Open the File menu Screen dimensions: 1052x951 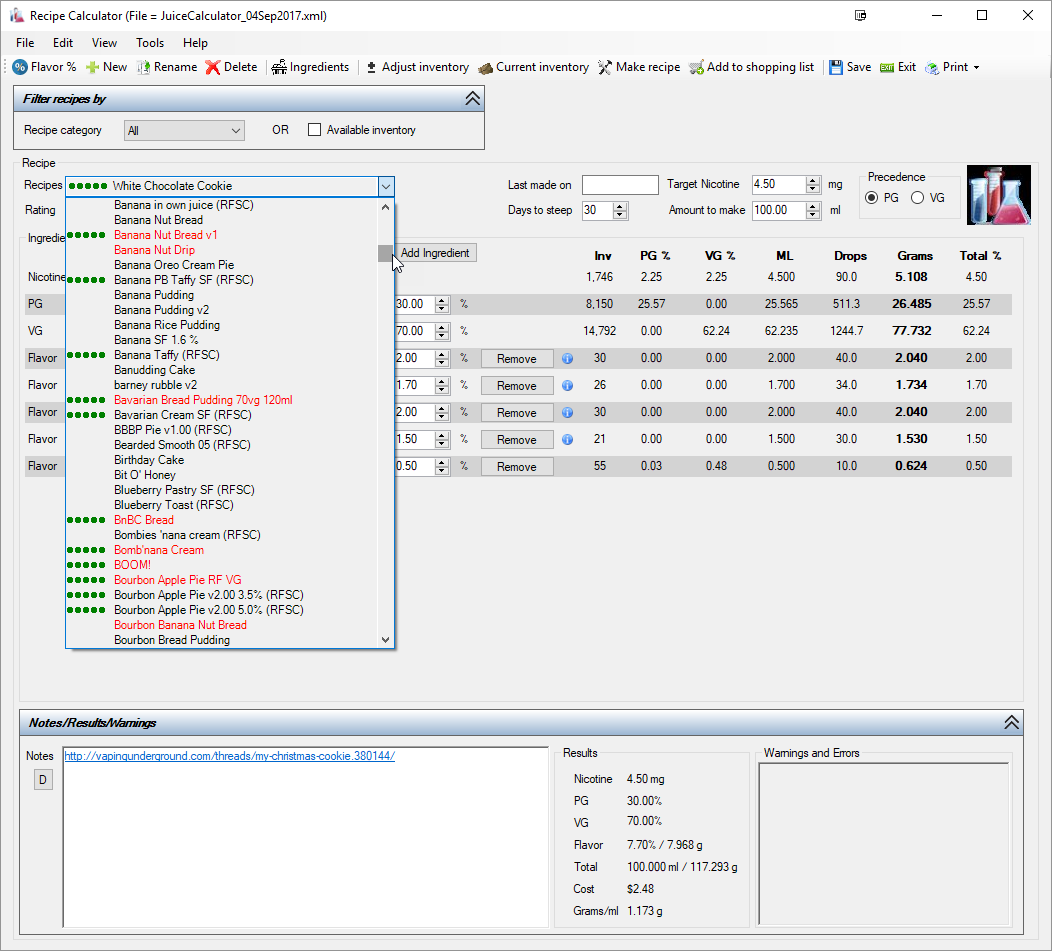(x=25, y=43)
